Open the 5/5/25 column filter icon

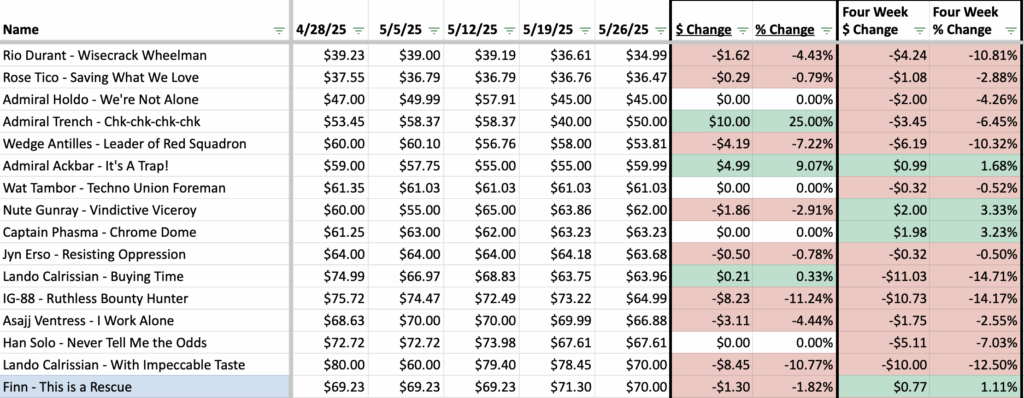(434, 30)
